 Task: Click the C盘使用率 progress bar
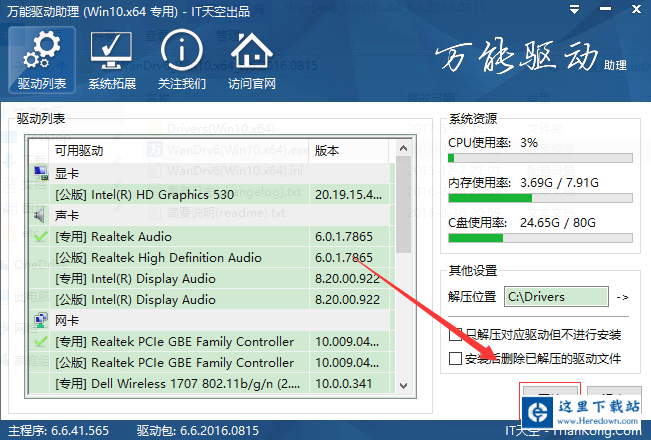pyautogui.click(x=540, y=238)
